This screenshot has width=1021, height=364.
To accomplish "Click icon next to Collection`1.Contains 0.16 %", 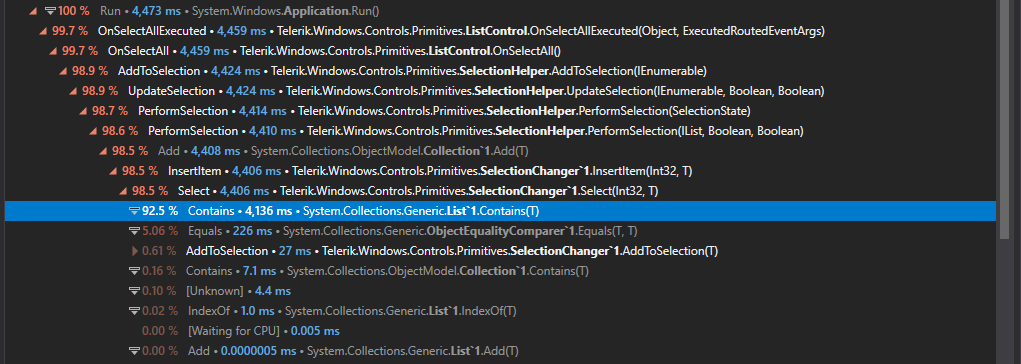I will 134,271.
